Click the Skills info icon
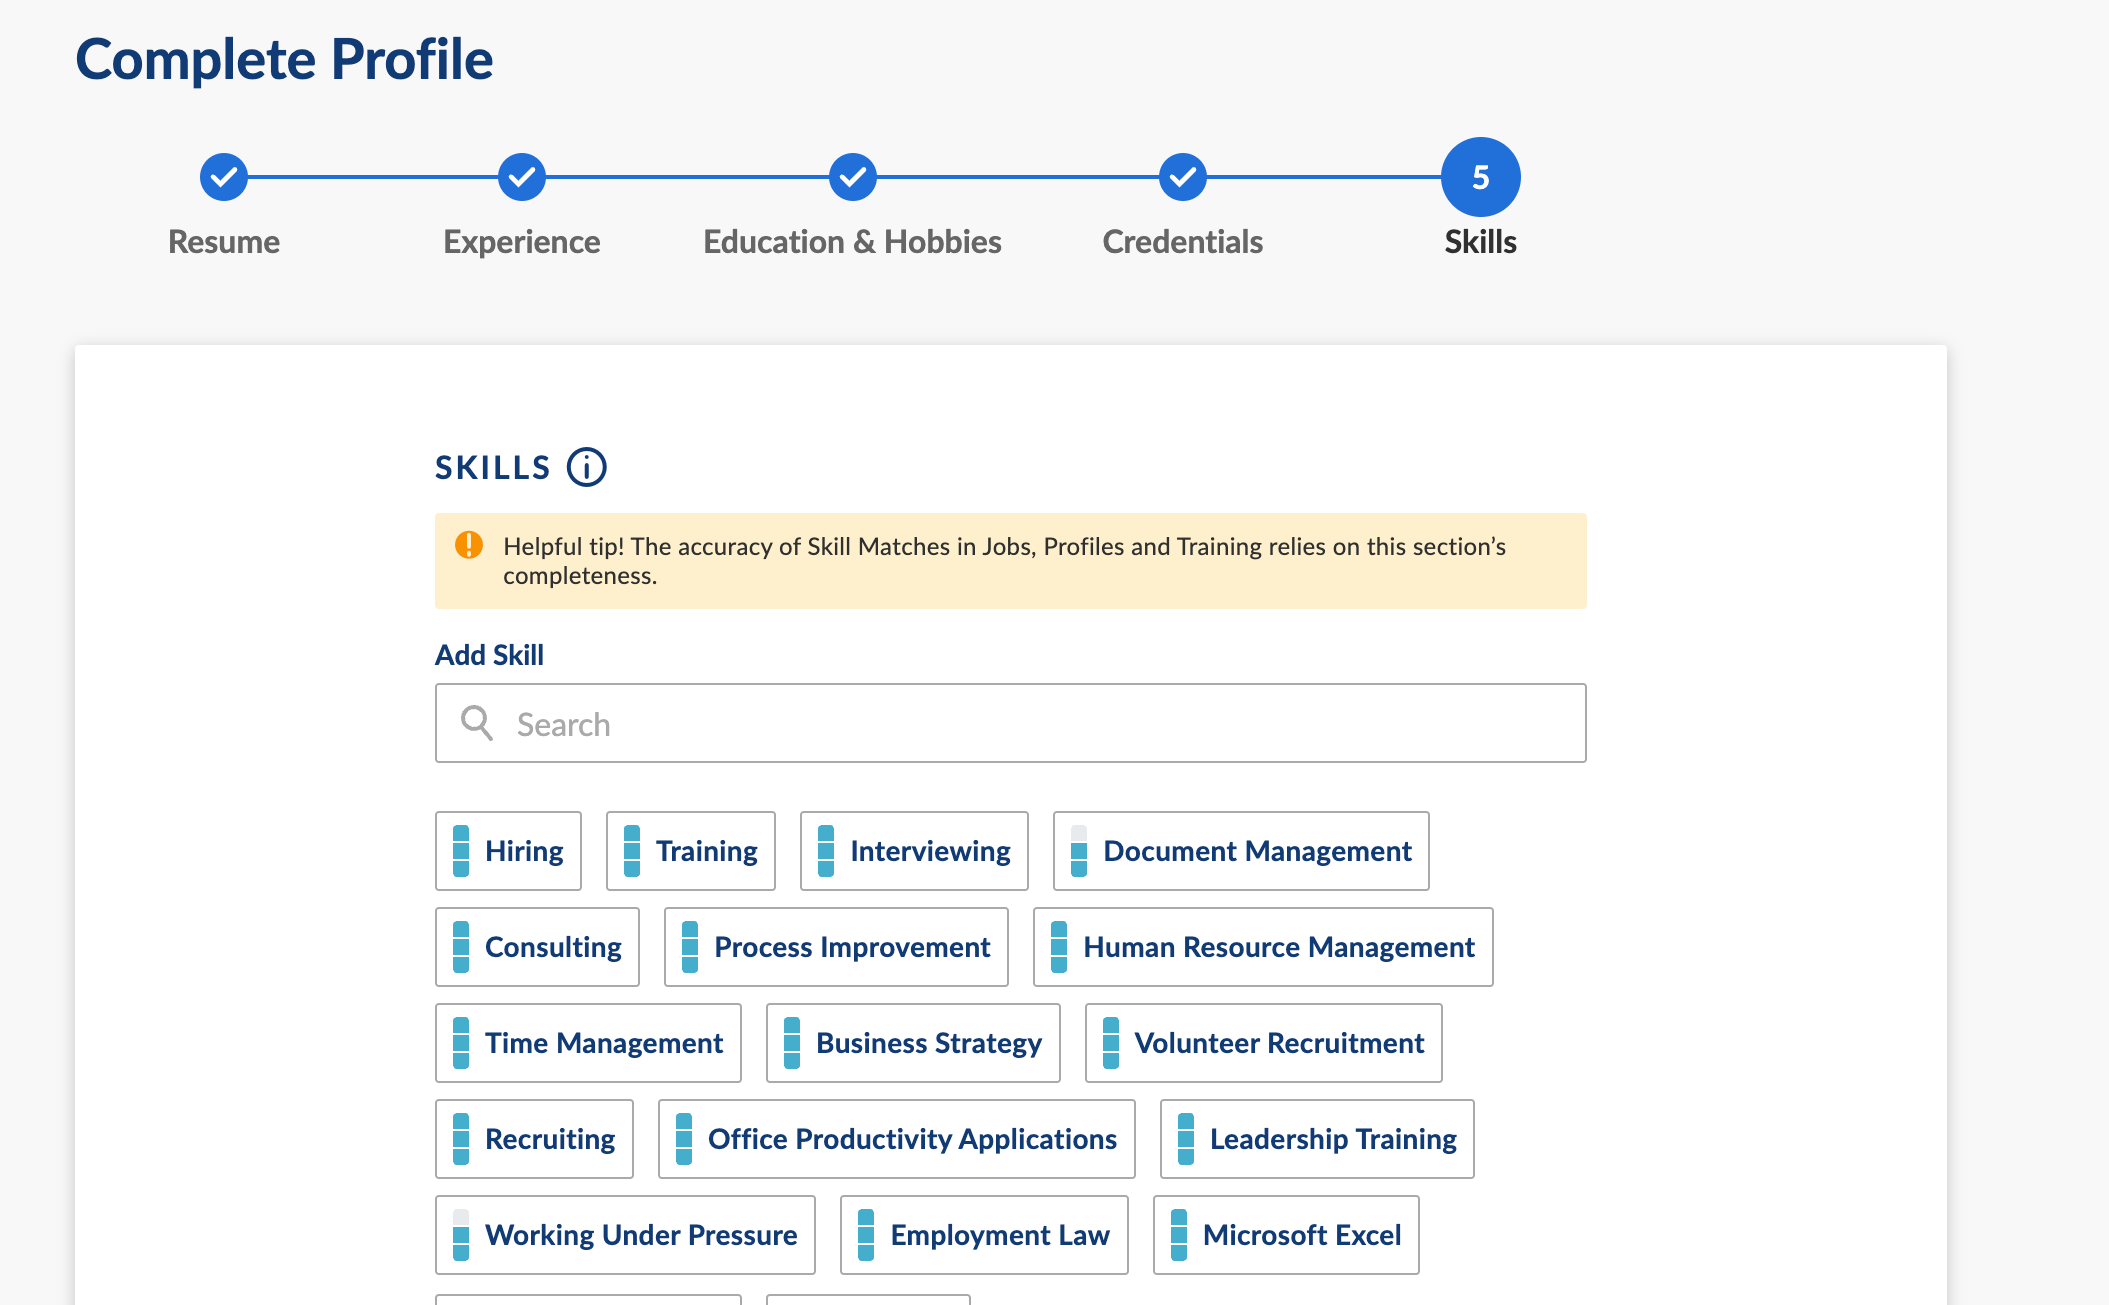This screenshot has width=2109, height=1305. pyautogui.click(x=587, y=467)
